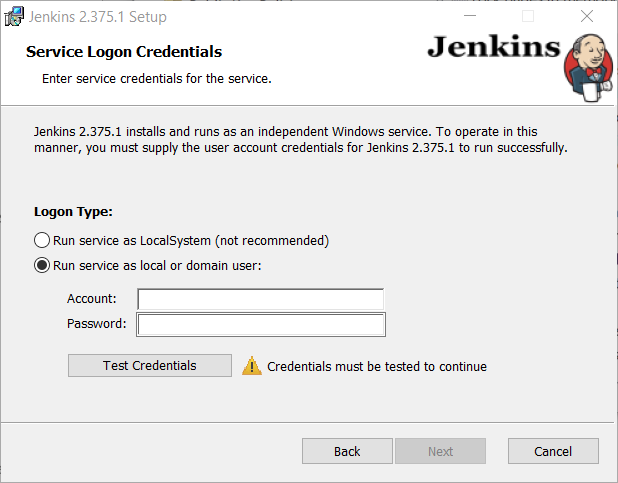Click the Windows service description paragraph
The width and height of the screenshot is (618, 483).
tap(301, 140)
